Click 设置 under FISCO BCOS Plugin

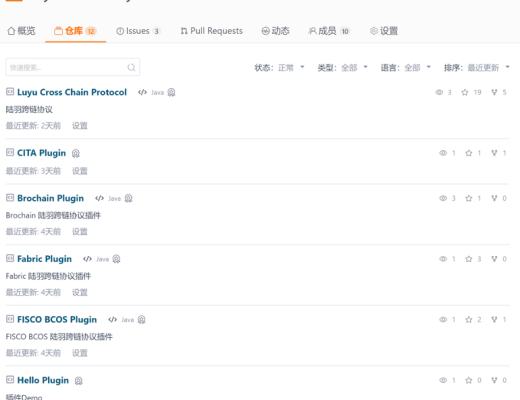[x=80, y=353]
